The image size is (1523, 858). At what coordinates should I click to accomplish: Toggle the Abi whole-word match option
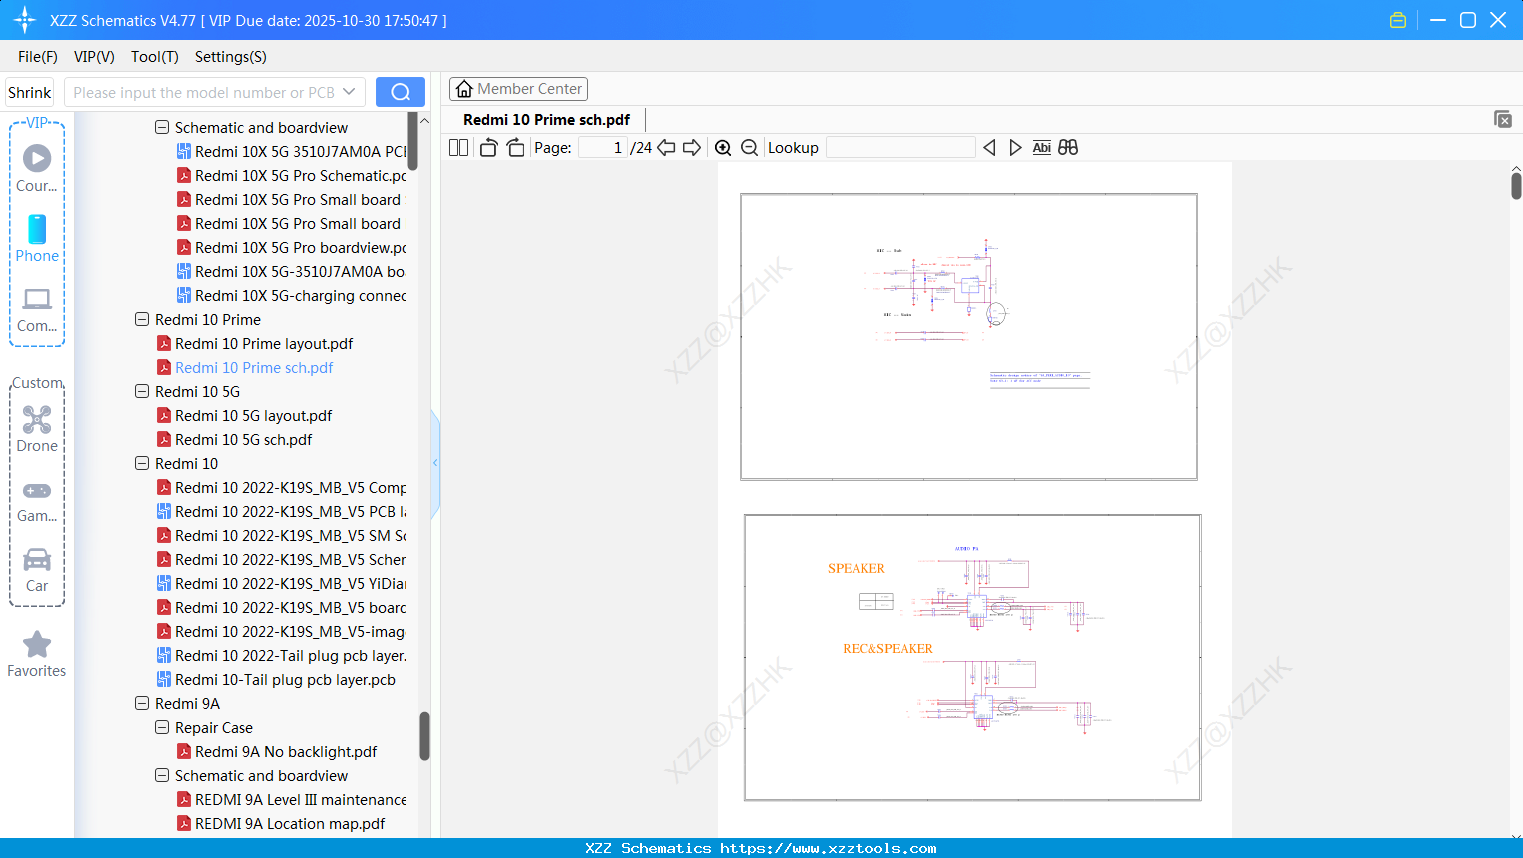click(1041, 148)
